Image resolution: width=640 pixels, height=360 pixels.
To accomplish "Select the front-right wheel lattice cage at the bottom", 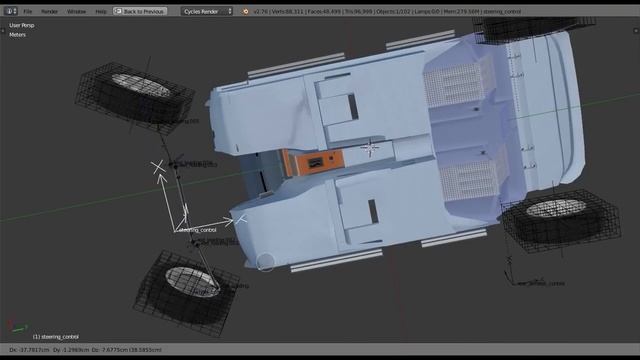I will coord(186,294).
